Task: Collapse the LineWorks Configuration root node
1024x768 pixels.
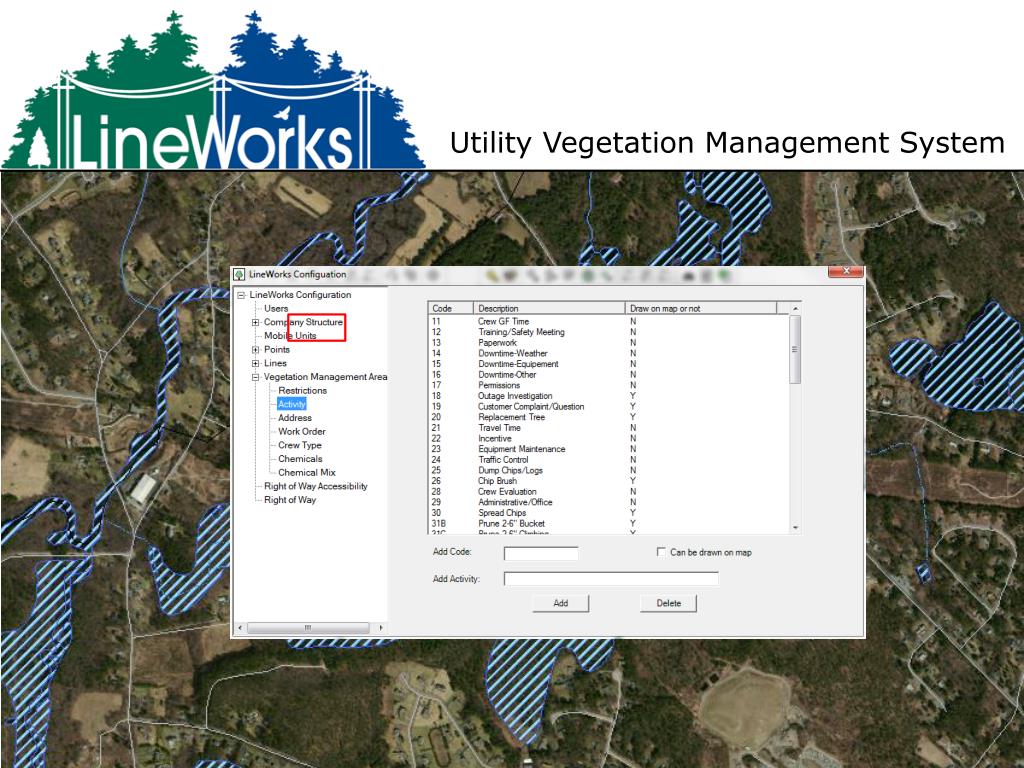Action: pos(241,295)
